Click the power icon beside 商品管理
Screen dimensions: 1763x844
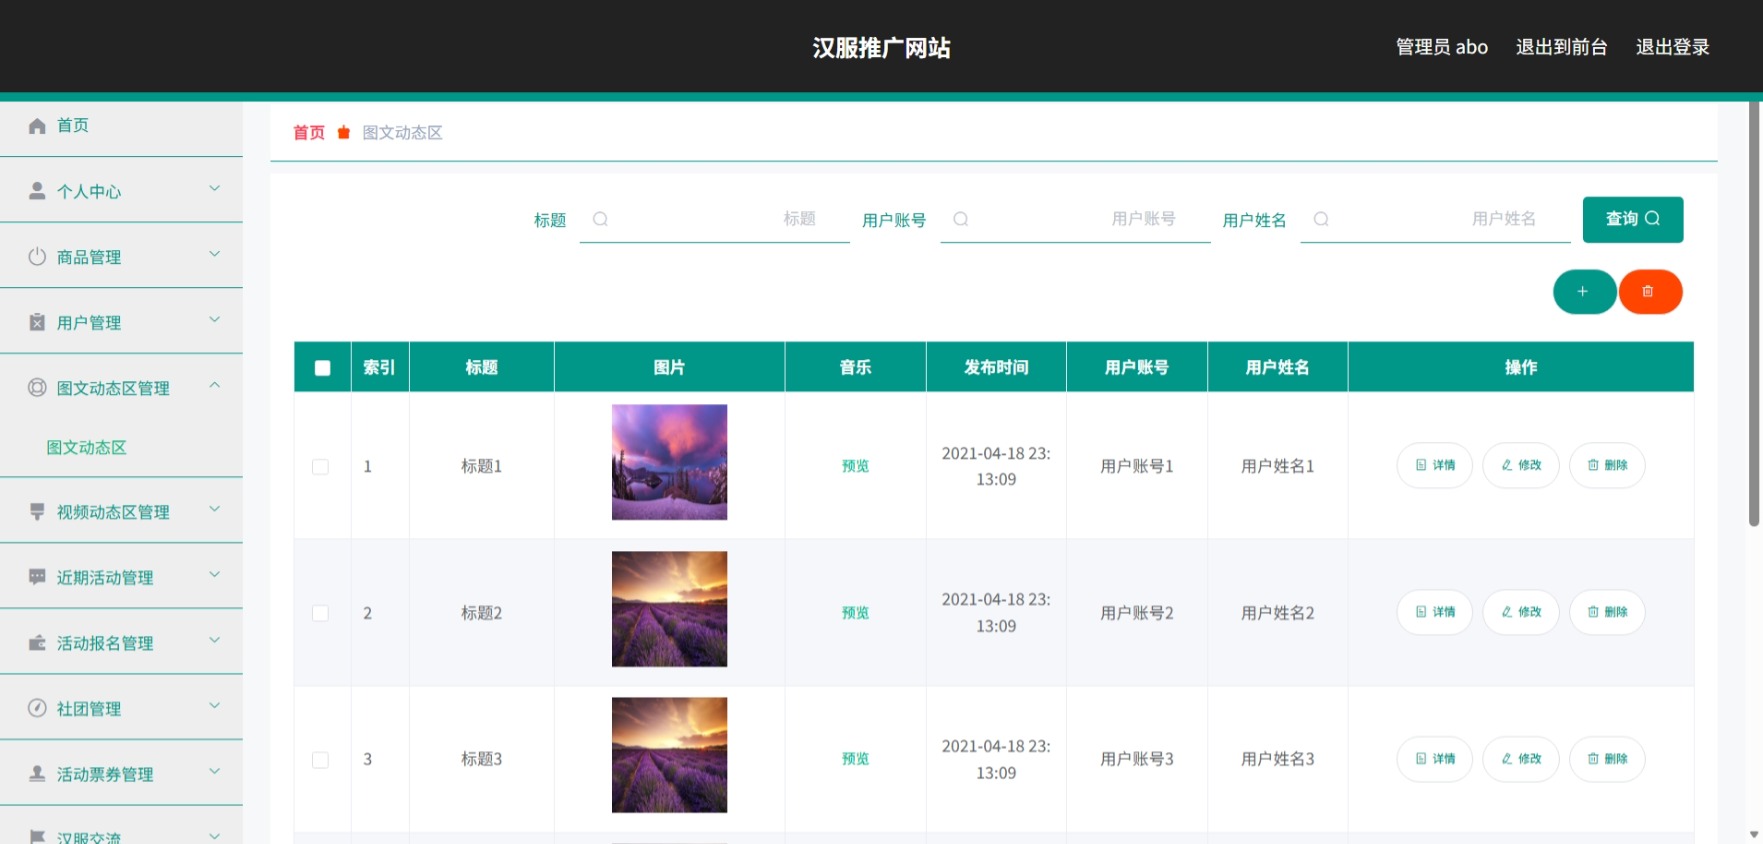click(x=37, y=256)
